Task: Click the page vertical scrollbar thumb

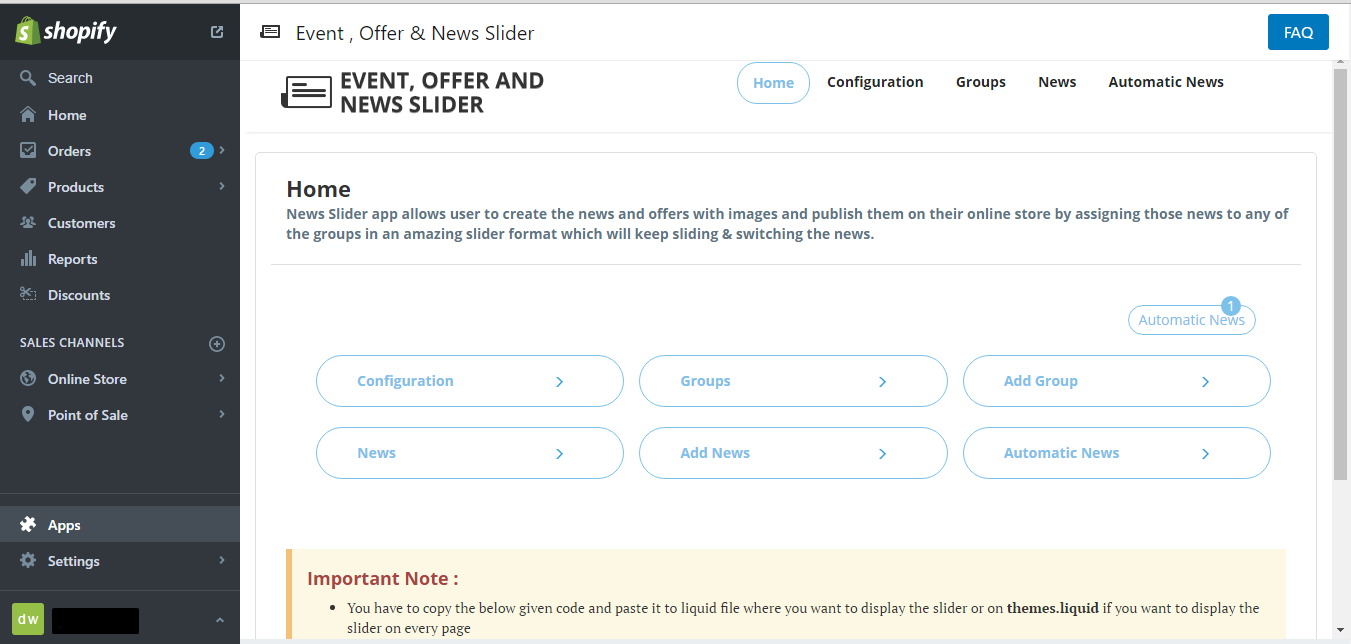Action: click(x=1341, y=272)
